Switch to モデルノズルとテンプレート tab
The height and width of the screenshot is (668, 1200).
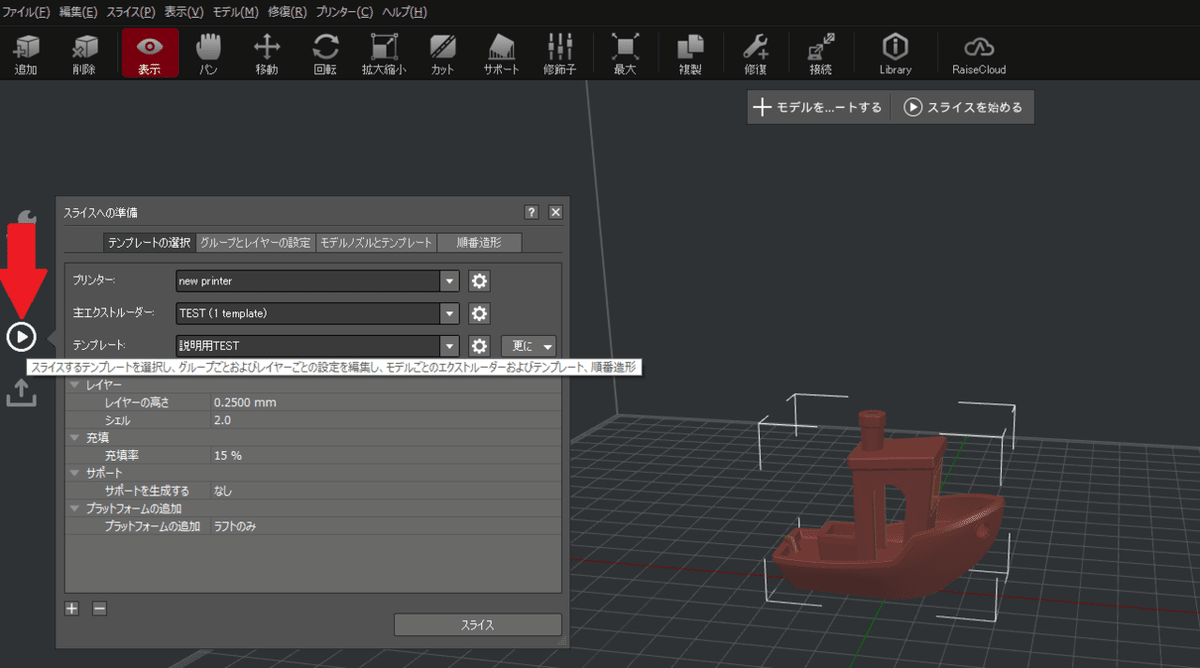point(376,243)
